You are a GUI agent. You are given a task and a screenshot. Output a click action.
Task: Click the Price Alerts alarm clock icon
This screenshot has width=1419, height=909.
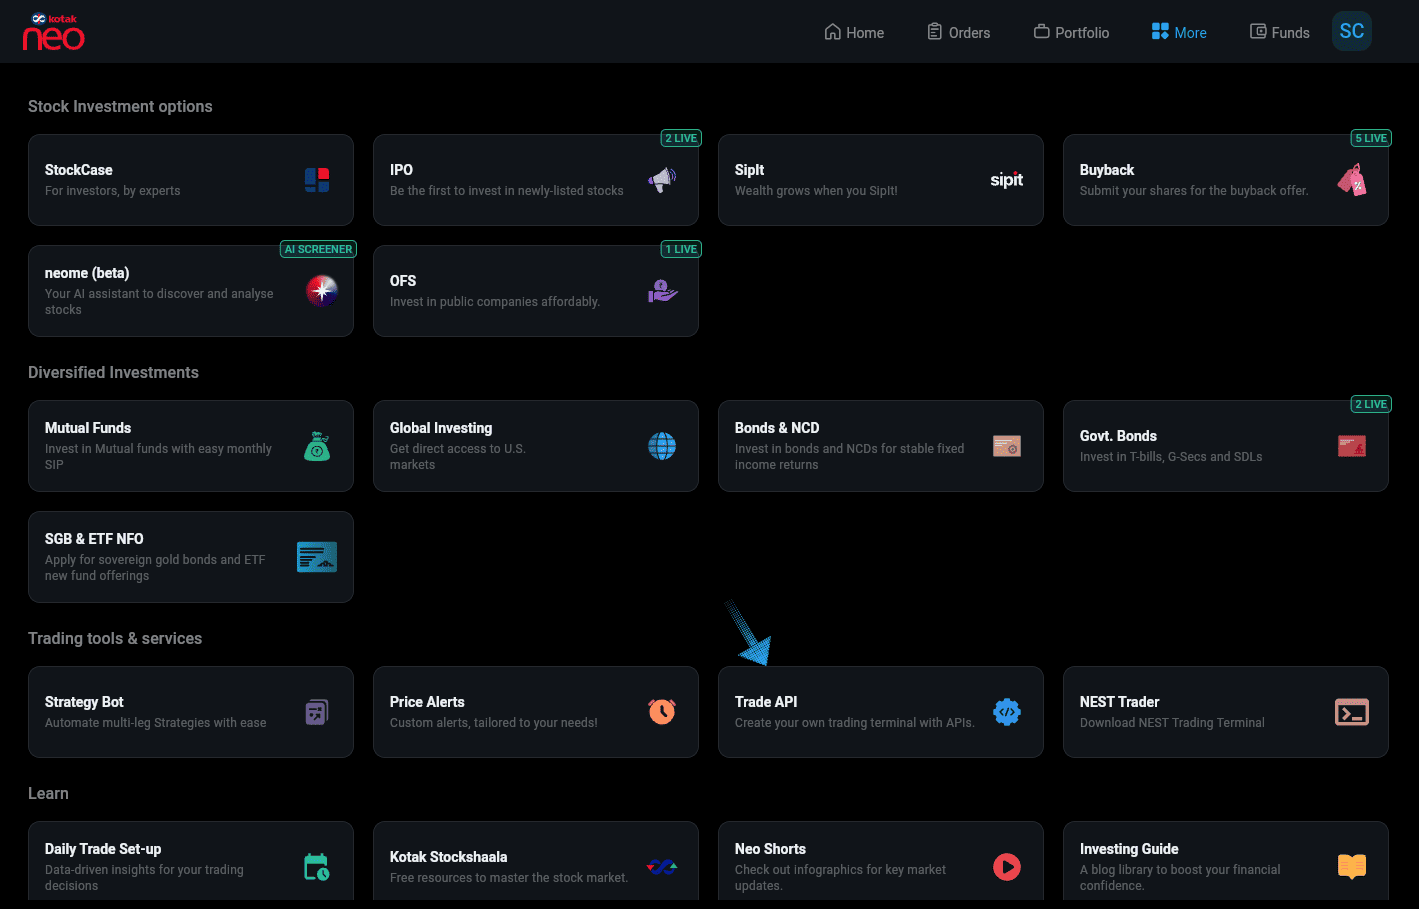(662, 712)
